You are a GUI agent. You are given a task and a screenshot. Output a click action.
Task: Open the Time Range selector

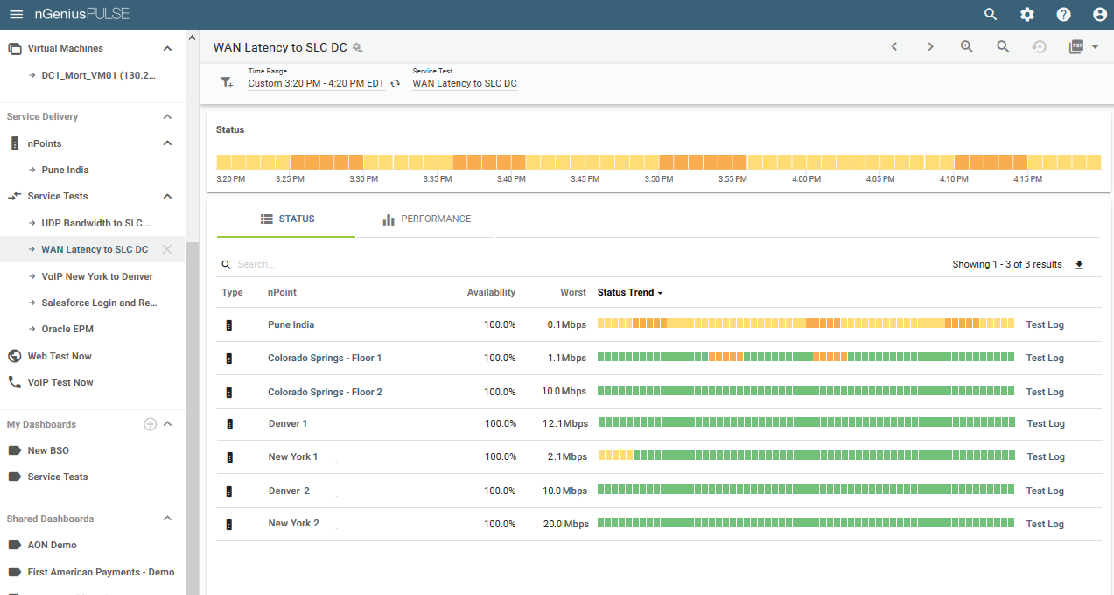[x=316, y=83]
